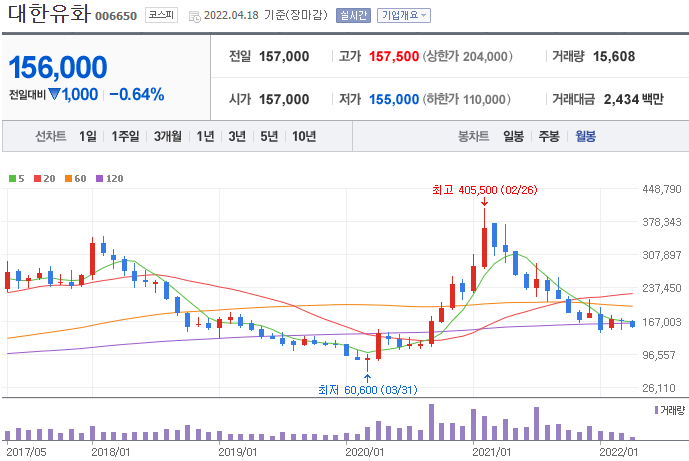Click the 시가 value 157,000

284,99
